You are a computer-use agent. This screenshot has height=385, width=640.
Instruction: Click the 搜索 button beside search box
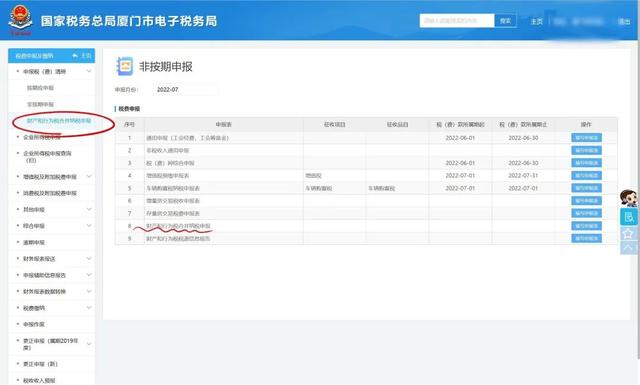[505, 21]
